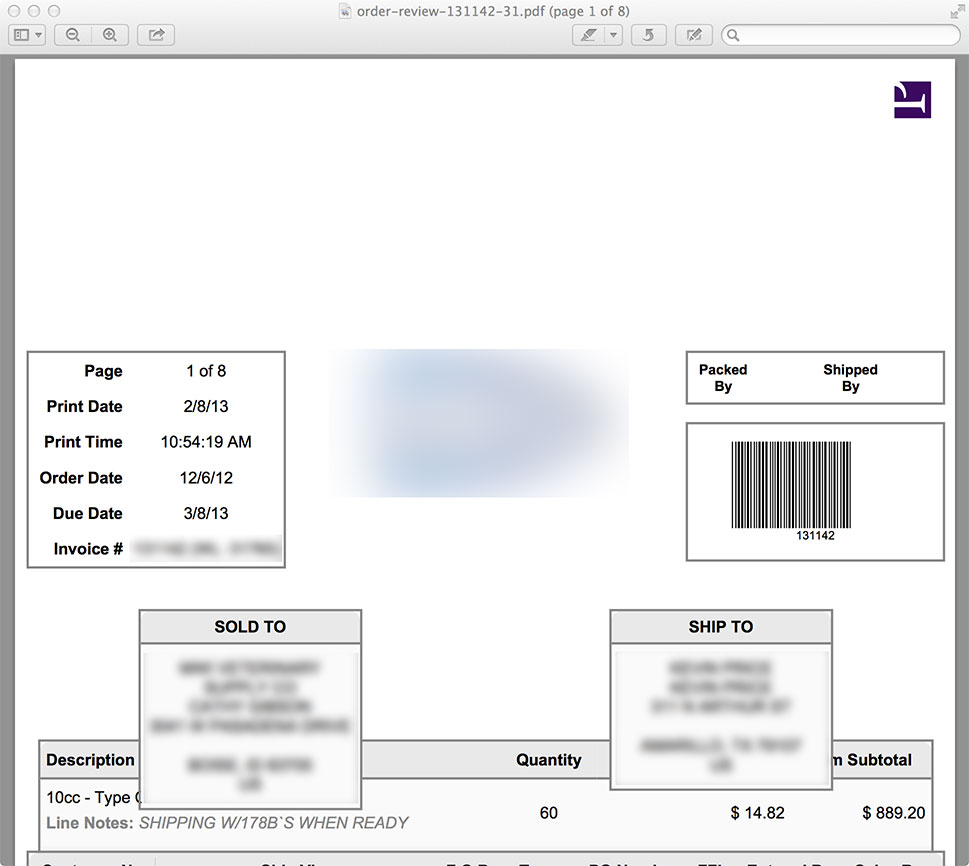Expand the highlight color dropdown arrow

pos(613,35)
